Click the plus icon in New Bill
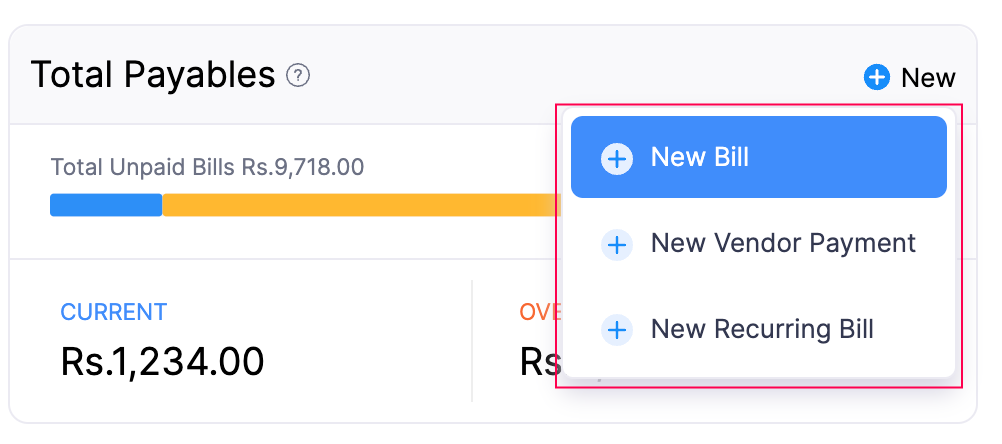The height and width of the screenshot is (444, 1002). (617, 158)
